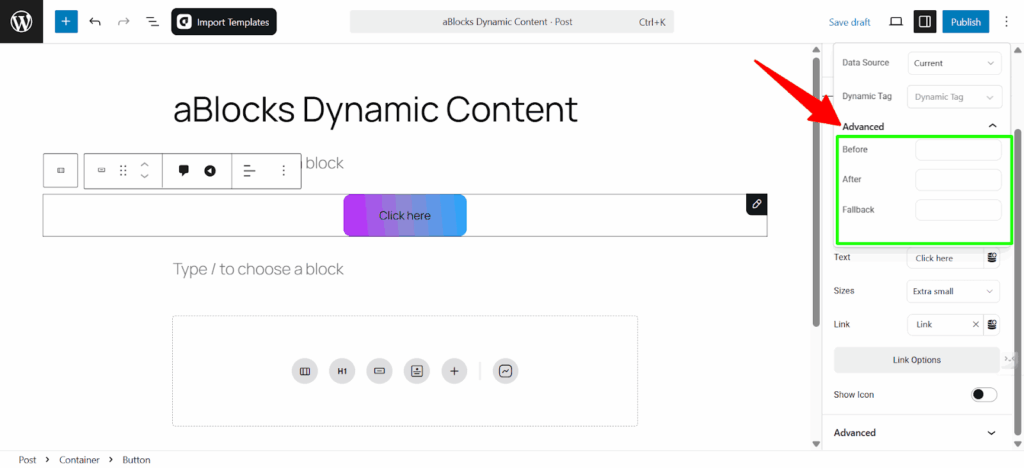Undo the last change

(95, 22)
